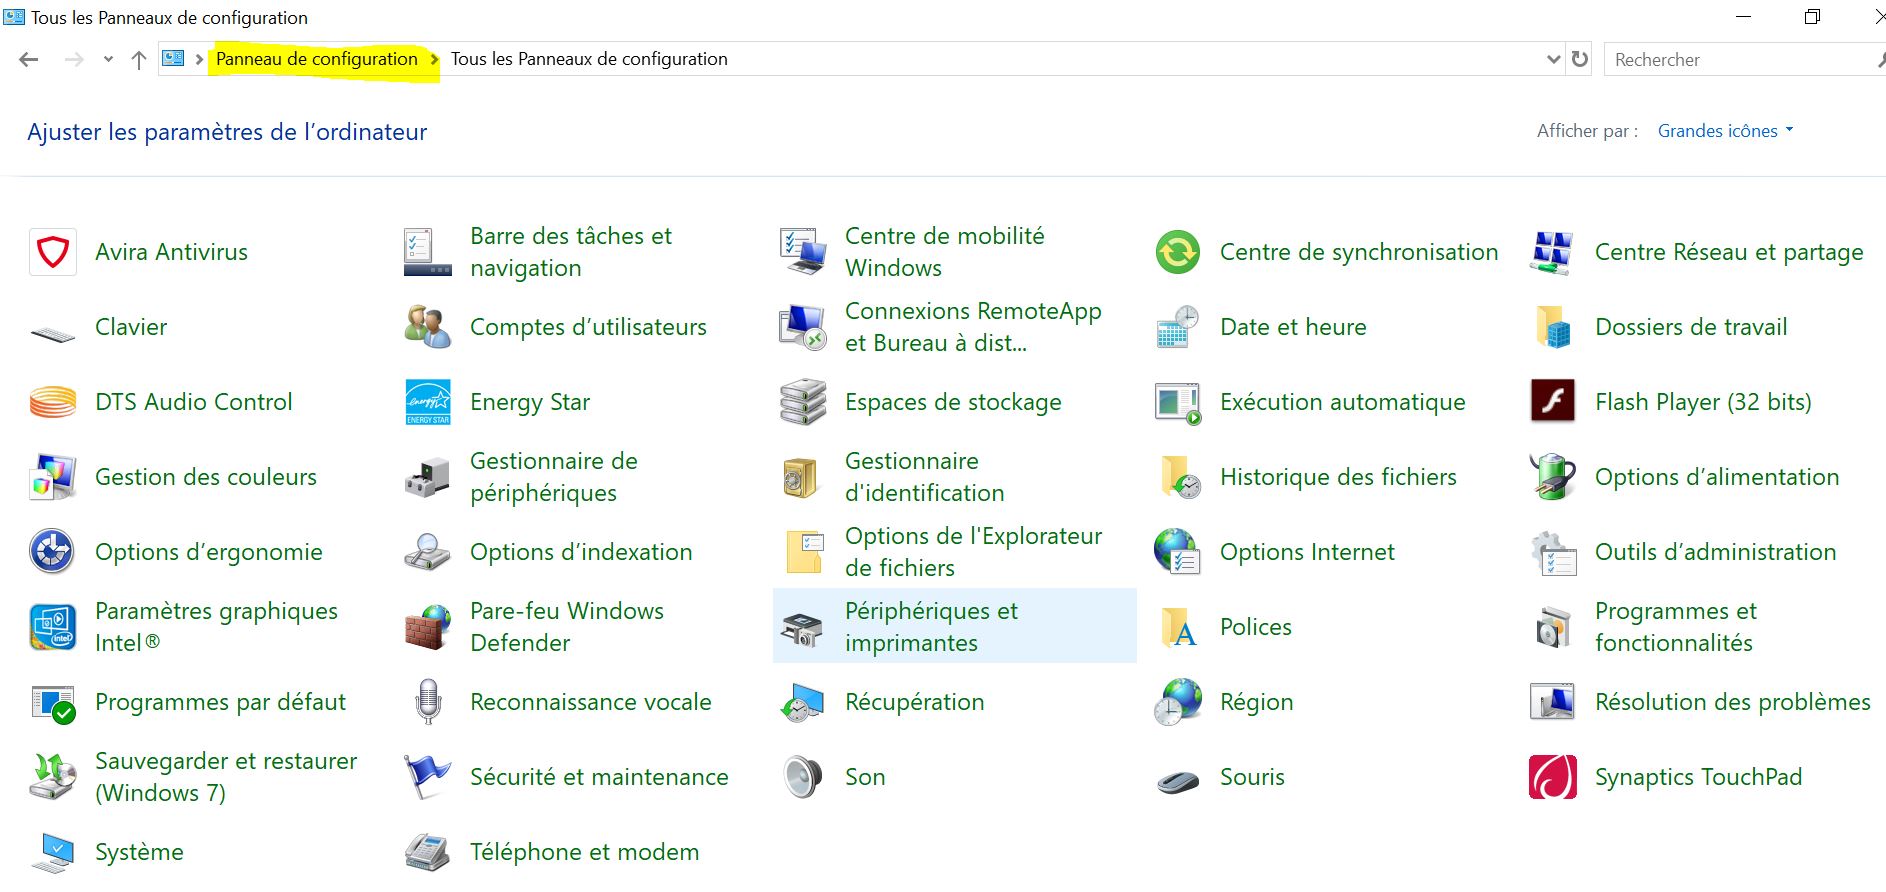The image size is (1886, 892).
Task: Expand the address bar history dropdown
Action: coord(1553,59)
